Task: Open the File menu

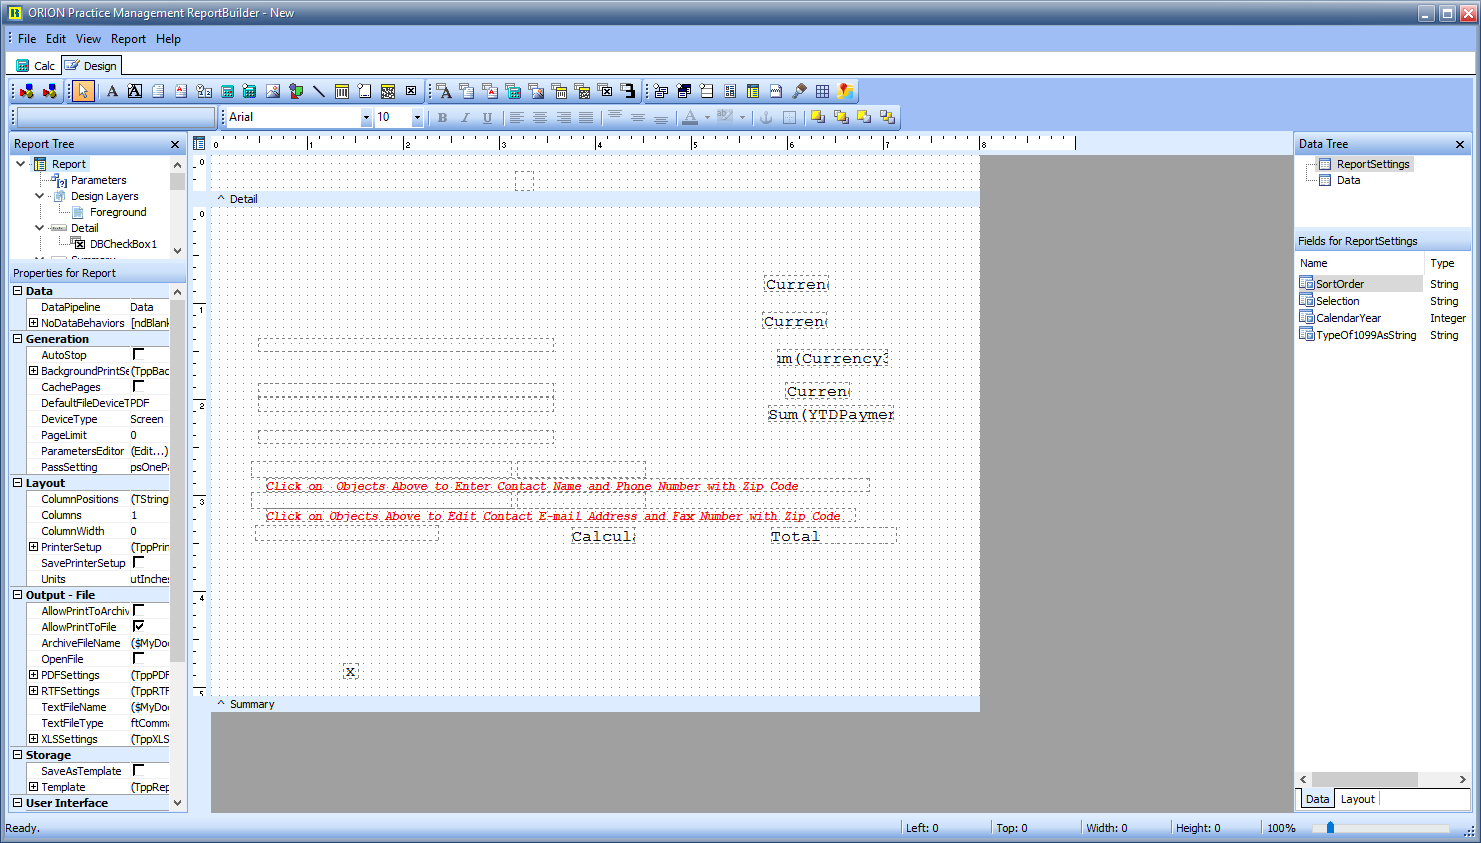Action: [27, 39]
